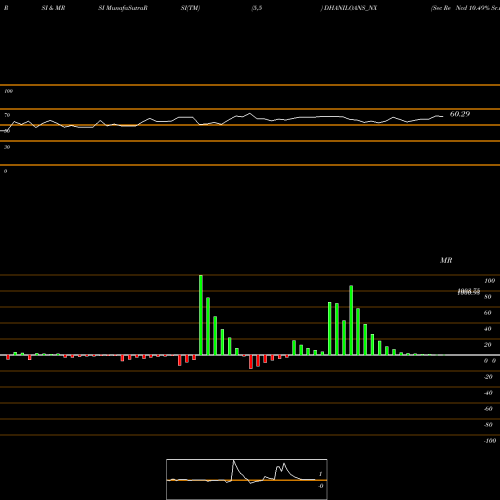Click the 100 axis label of MR panel
This screenshot has width=500, height=500.
489,281
